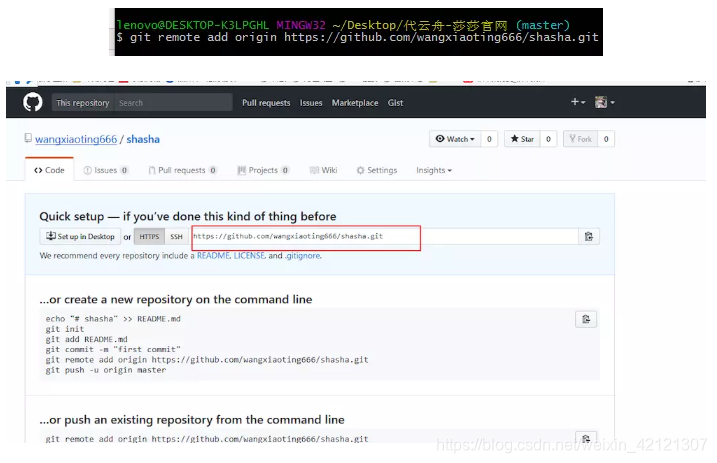This screenshot has width=717, height=463.
Task: Open the Projects tab
Action: (x=263, y=170)
